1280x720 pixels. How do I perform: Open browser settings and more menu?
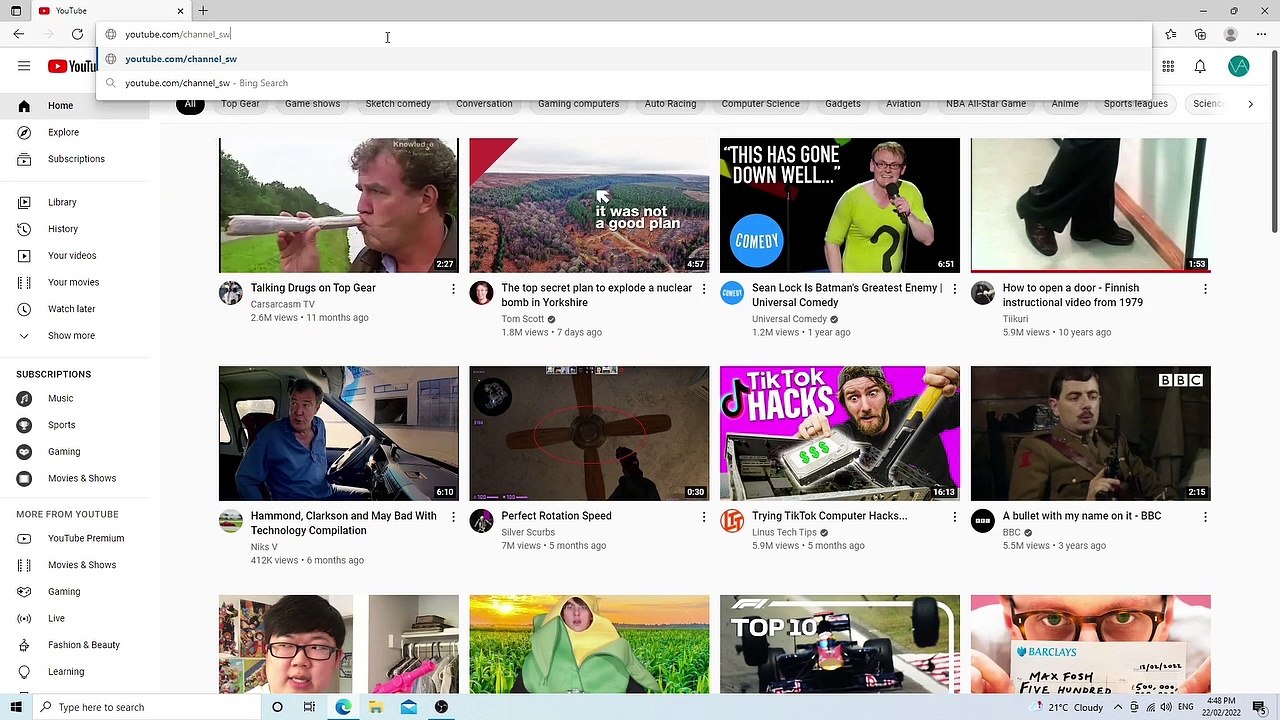point(1261,34)
